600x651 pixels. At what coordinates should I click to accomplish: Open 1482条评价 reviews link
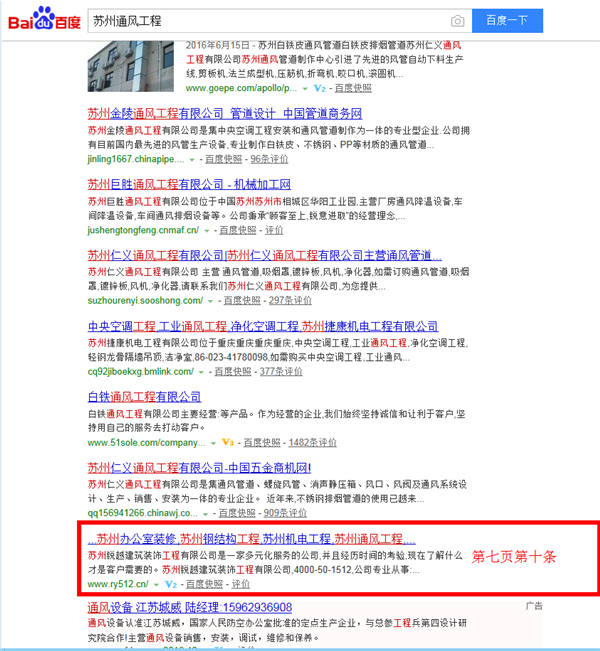pos(312,442)
